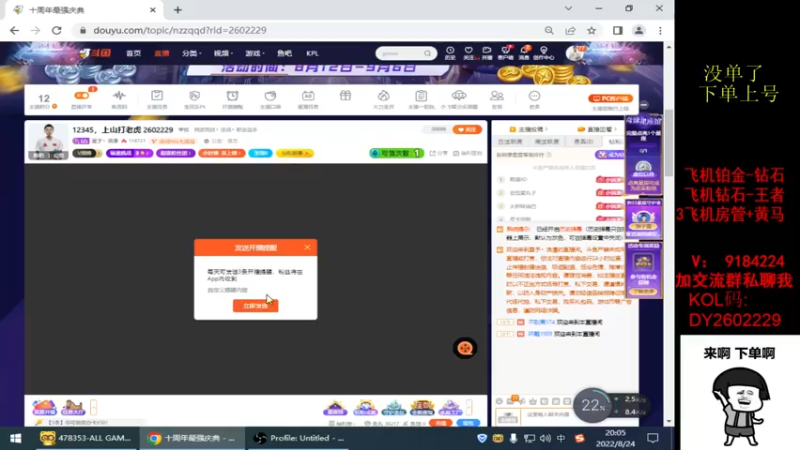Screen dimensions: 800x450
Task: Reload the page in Chrome
Action: (x=57, y=30)
